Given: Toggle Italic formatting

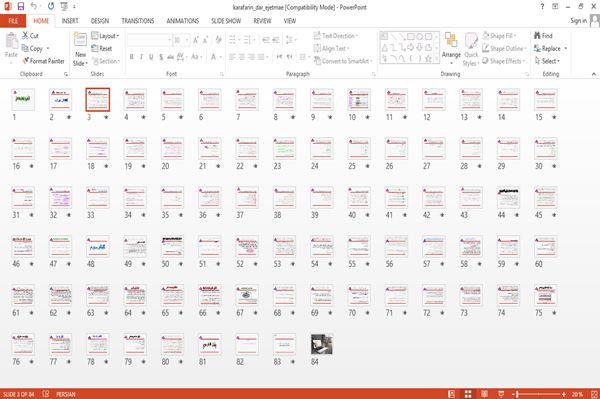Looking at the screenshot, I should coord(141,57).
